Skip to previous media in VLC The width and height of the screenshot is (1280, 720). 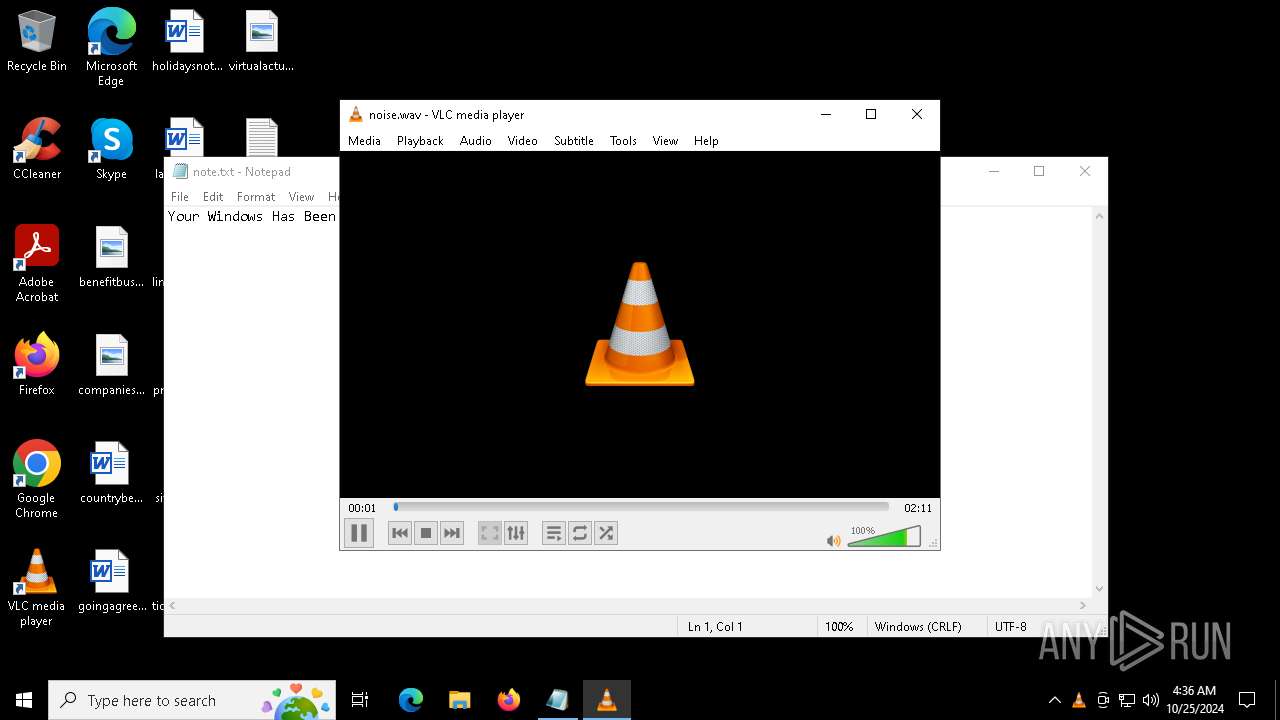pyautogui.click(x=400, y=533)
